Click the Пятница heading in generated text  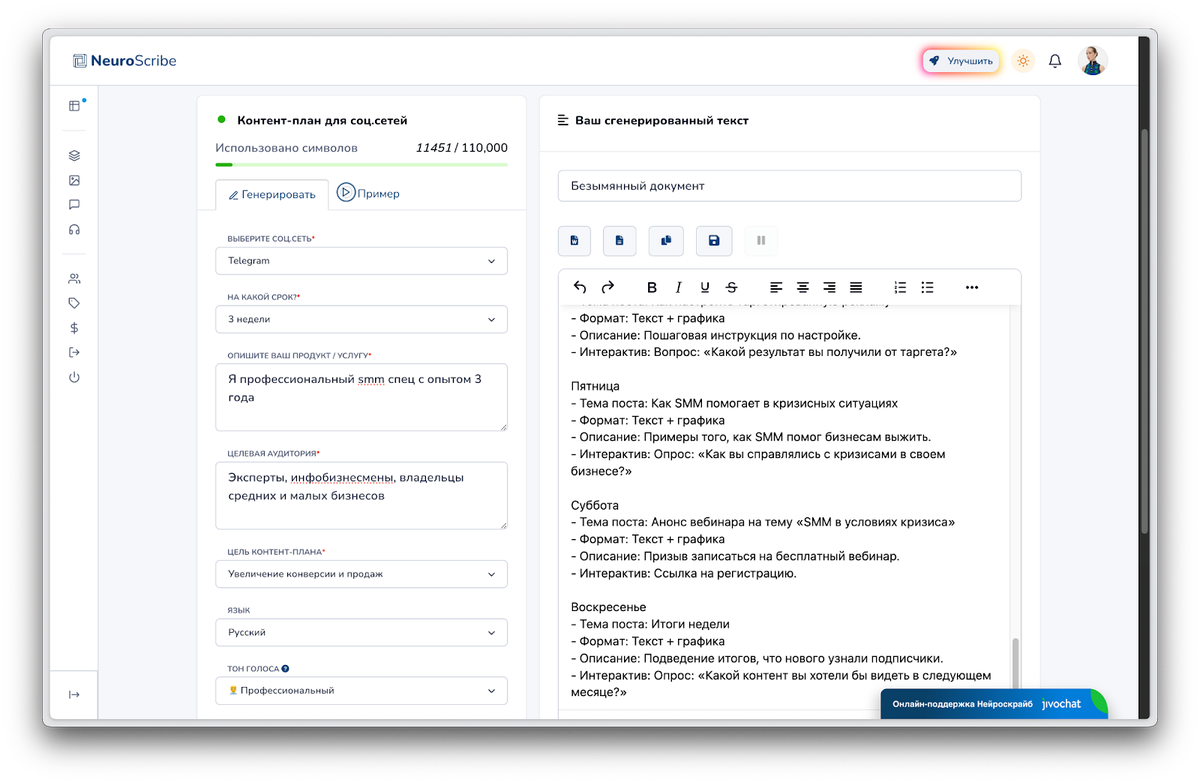point(596,386)
